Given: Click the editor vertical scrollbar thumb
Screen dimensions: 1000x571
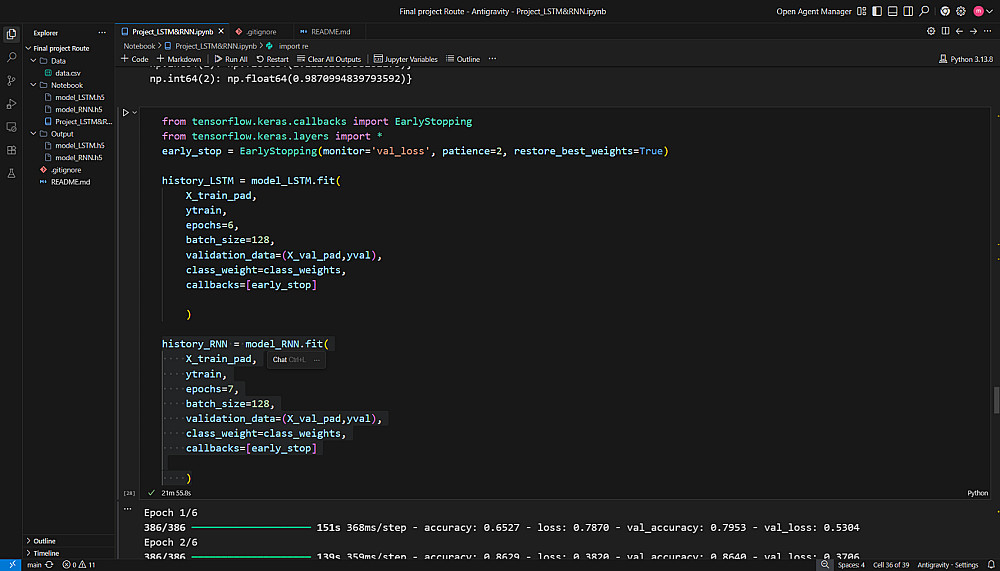Looking at the screenshot, I should 996,400.
